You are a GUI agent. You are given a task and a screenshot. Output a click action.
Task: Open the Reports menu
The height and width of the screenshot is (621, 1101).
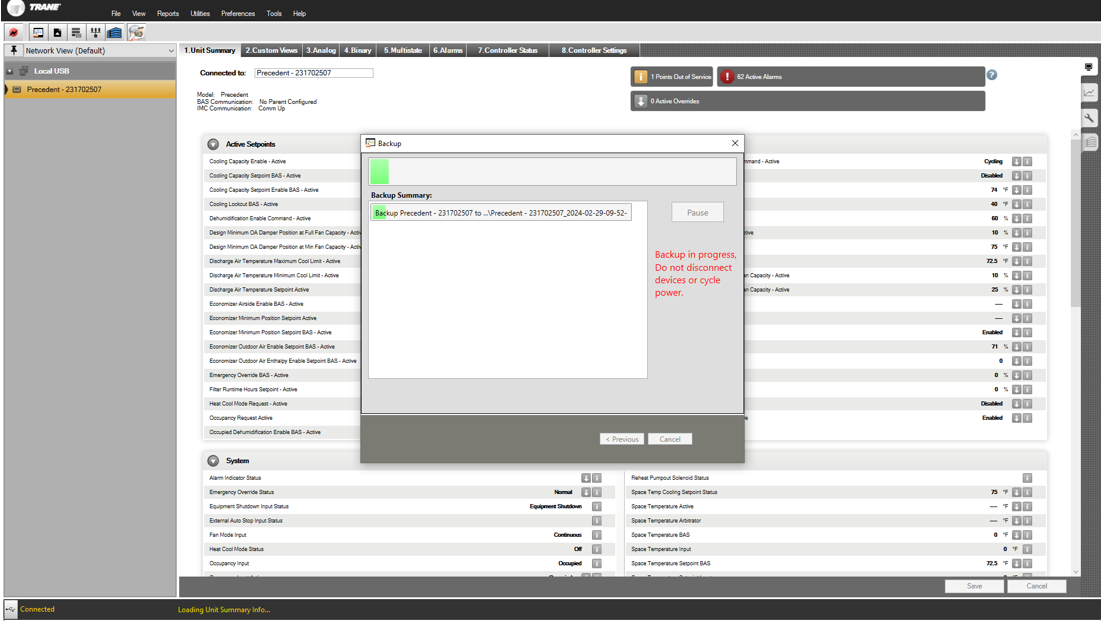click(x=168, y=13)
